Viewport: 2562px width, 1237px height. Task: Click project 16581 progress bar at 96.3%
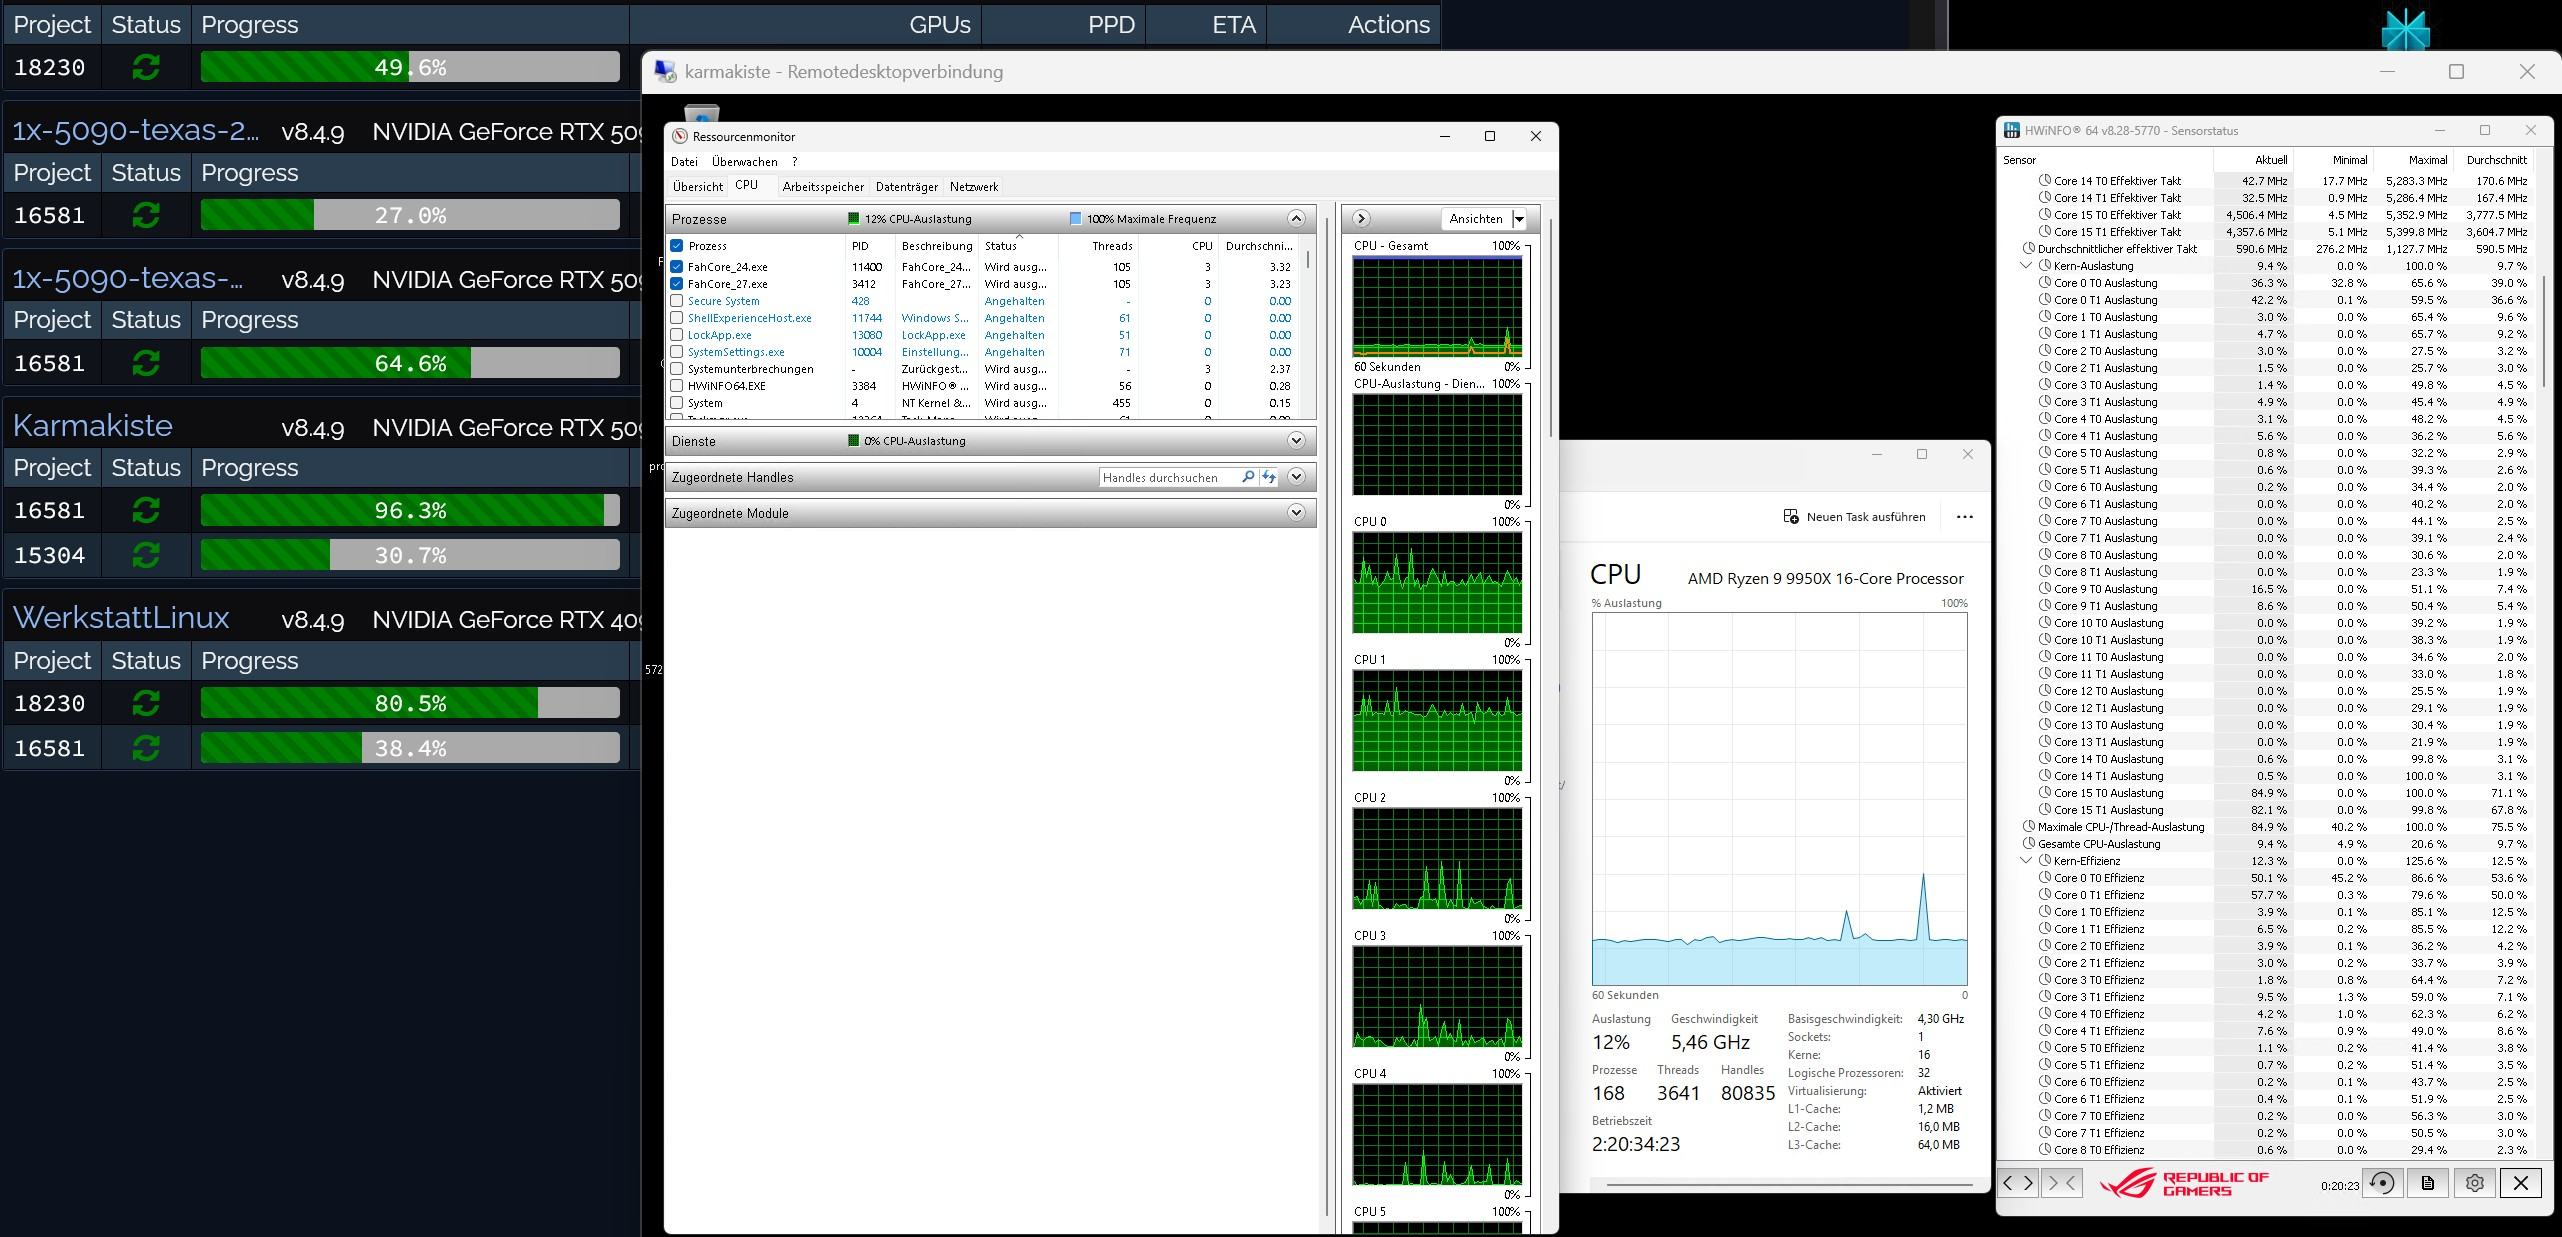click(x=410, y=511)
